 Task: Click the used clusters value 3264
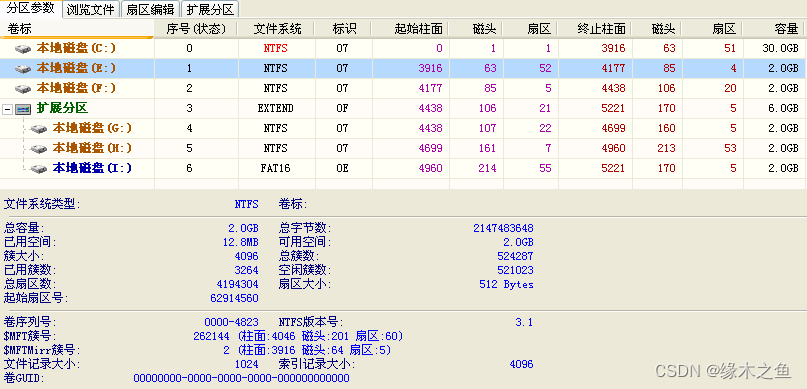[246, 270]
